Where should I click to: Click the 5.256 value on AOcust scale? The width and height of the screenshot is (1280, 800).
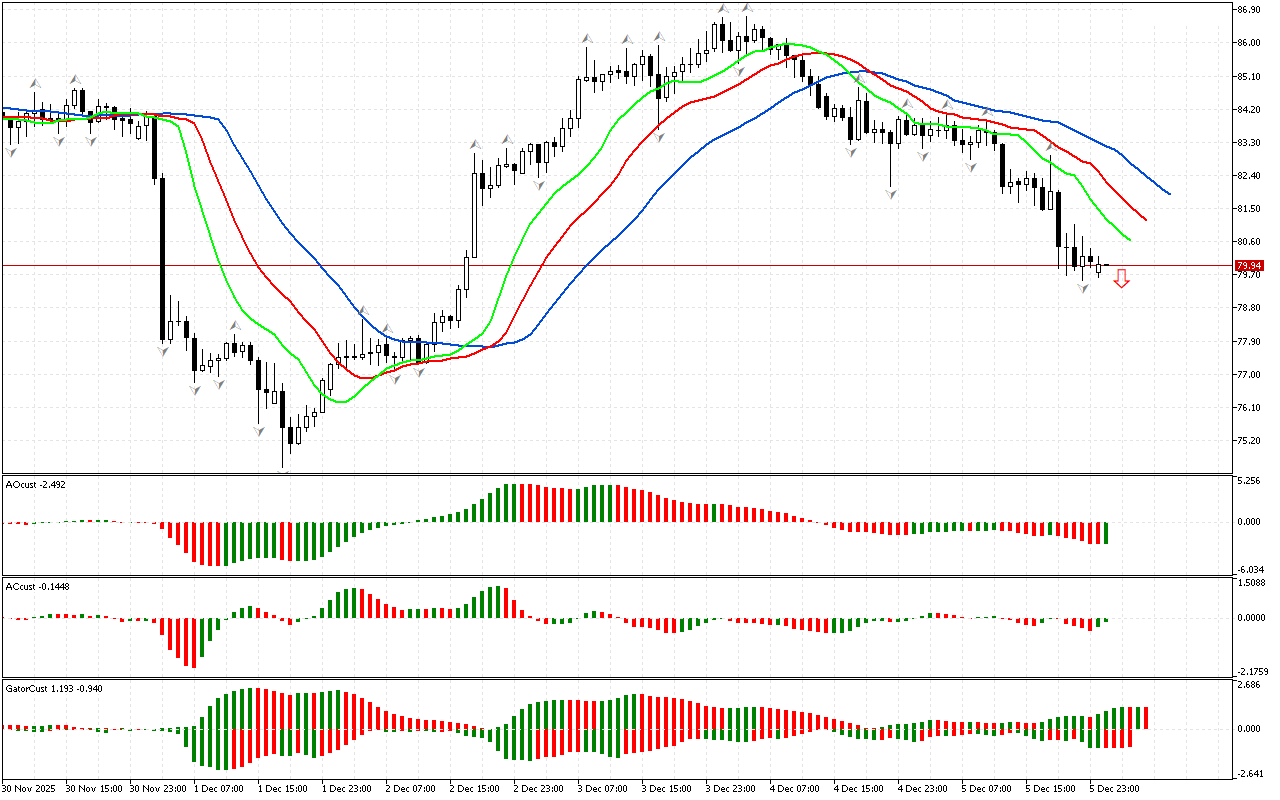click(1247, 481)
